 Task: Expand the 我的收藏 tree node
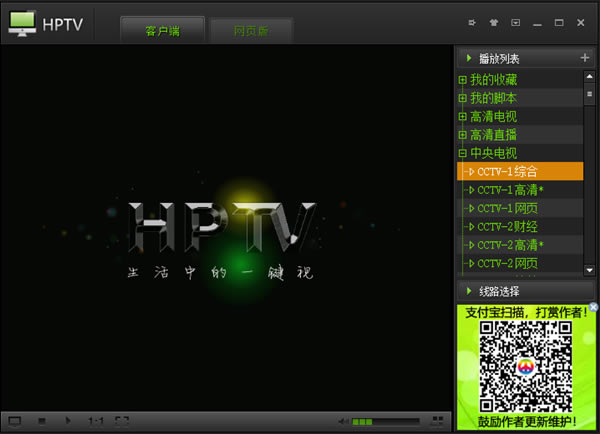point(462,80)
